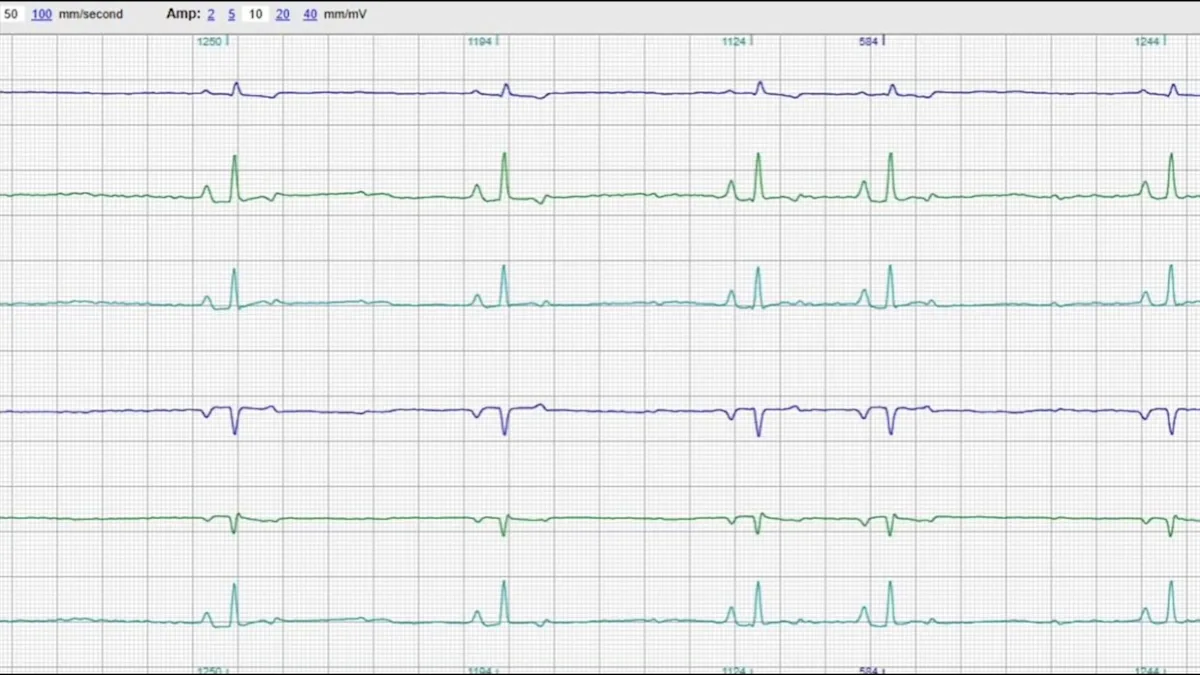
Task: Click the 1194 ms beat marker in upper ruler
Action: 482,42
